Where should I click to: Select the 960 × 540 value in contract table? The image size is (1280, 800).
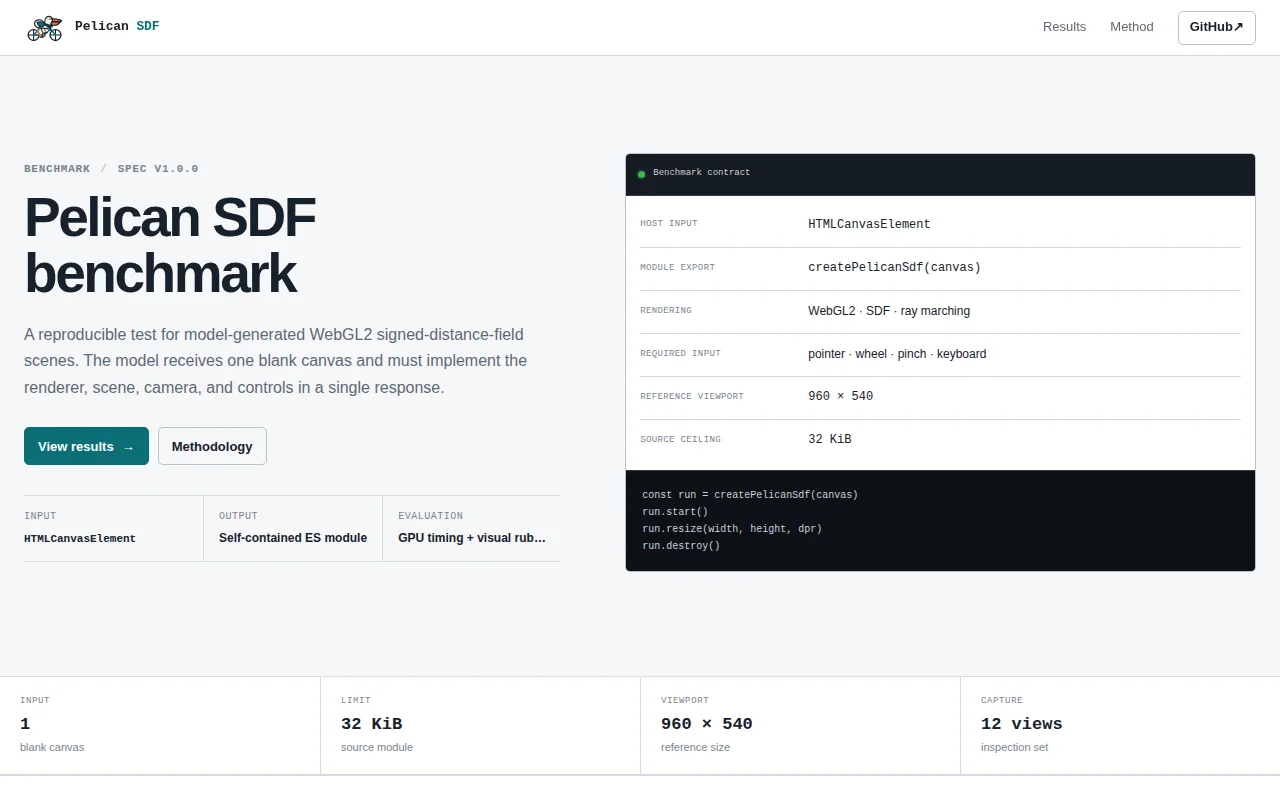[x=840, y=396]
